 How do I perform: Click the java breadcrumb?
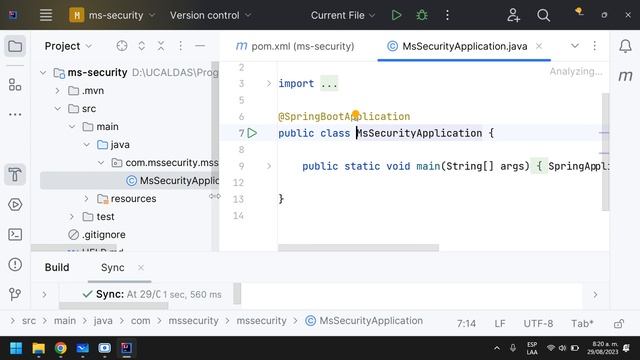pyautogui.click(x=103, y=321)
